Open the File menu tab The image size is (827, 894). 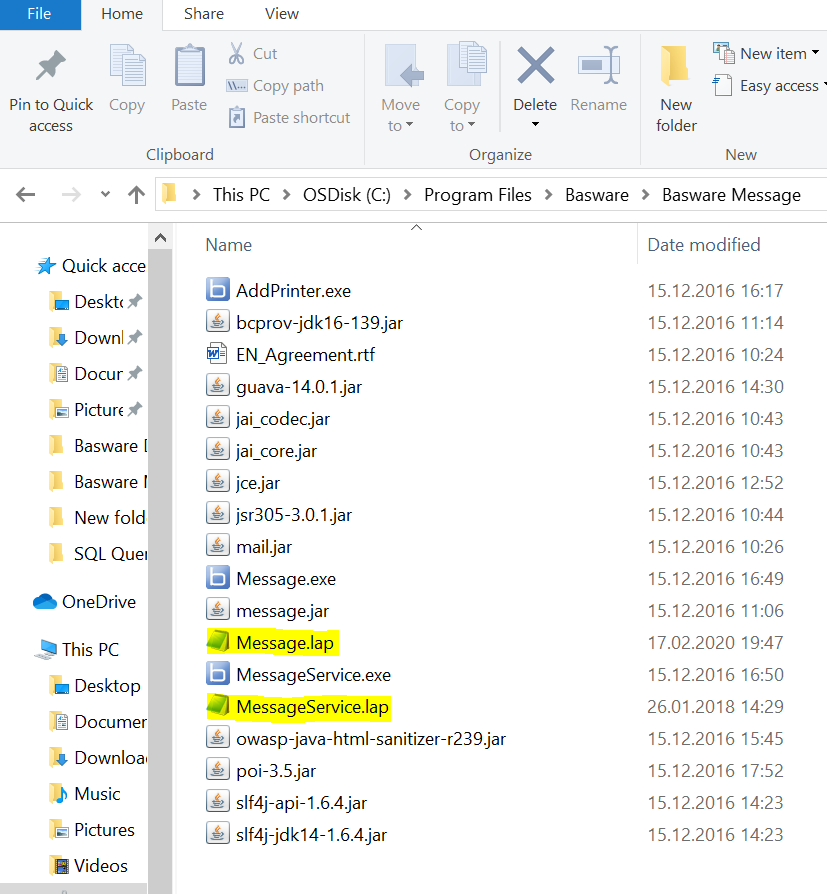point(39,14)
